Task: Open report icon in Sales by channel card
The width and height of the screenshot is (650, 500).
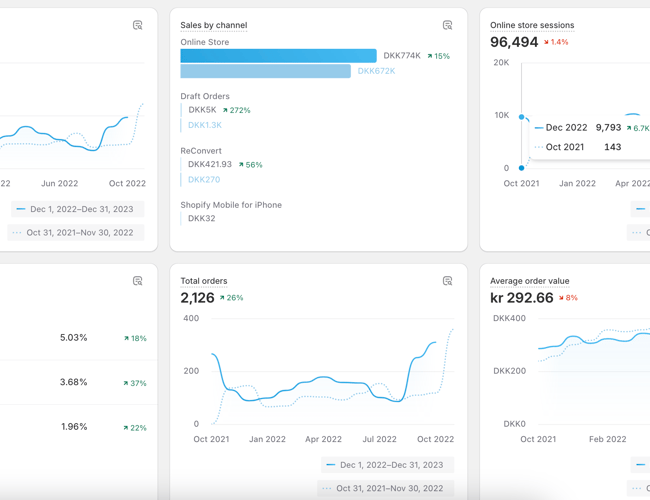Action: (447, 25)
